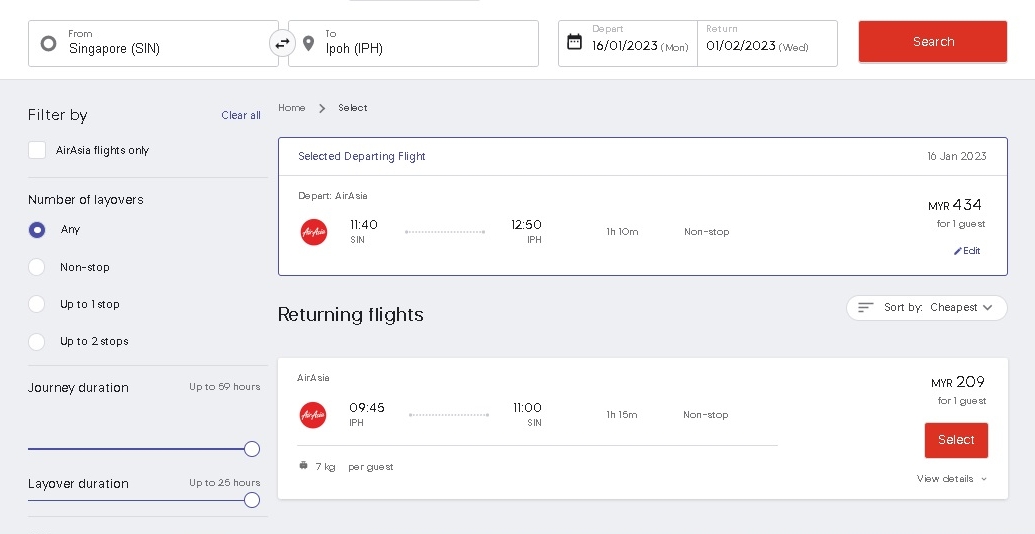Click the 'Returning flights' heading
The image size is (1035, 534).
pyautogui.click(x=351, y=314)
